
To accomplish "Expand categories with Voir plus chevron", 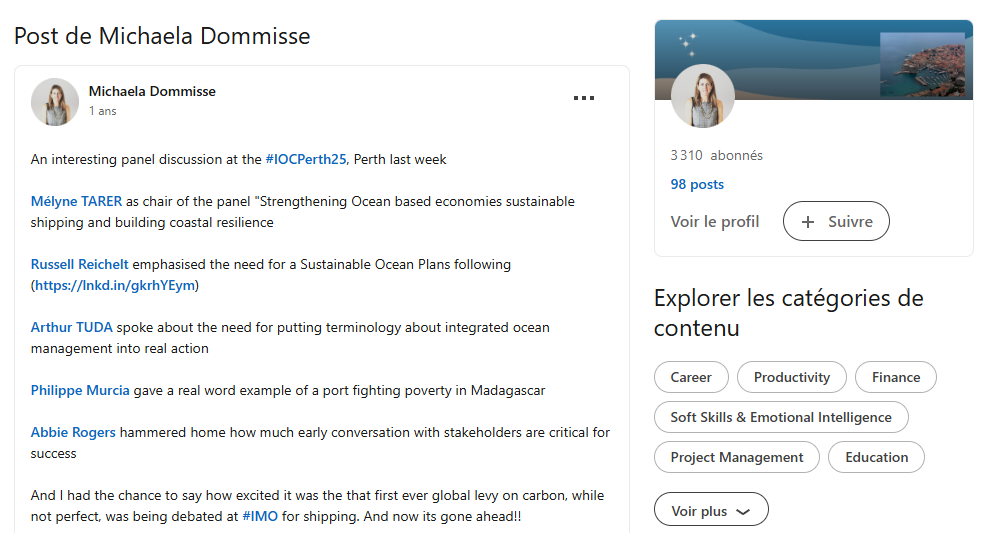I will (743, 512).
